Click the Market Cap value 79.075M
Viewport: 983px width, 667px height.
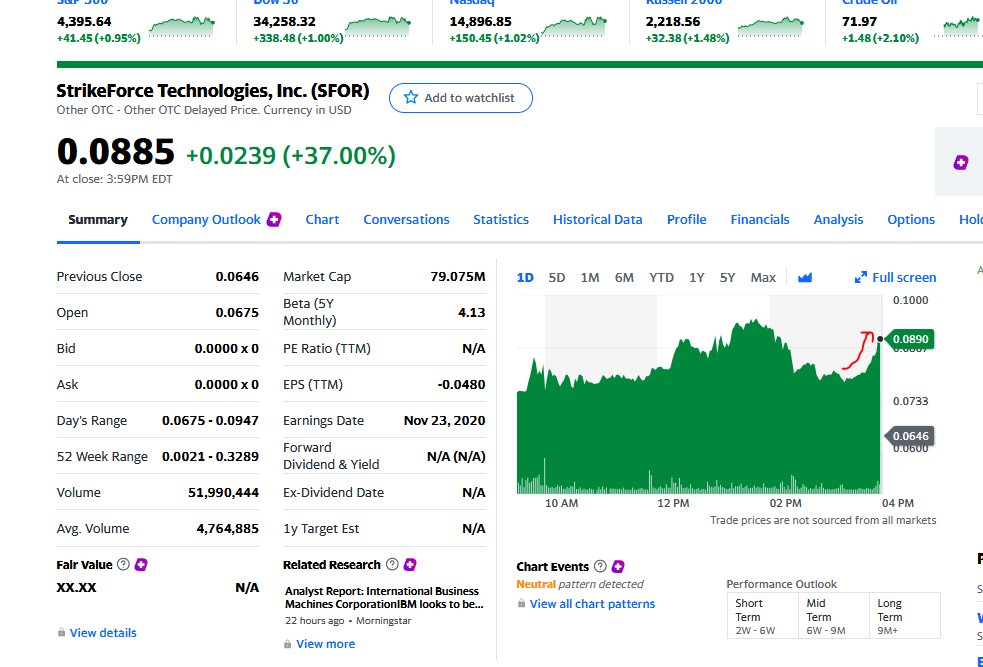pyautogui.click(x=458, y=276)
